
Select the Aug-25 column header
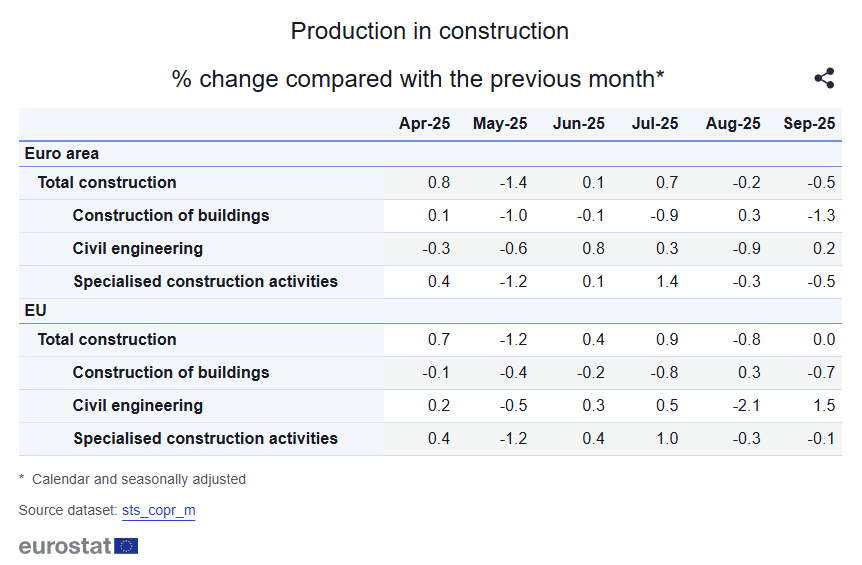point(733,124)
